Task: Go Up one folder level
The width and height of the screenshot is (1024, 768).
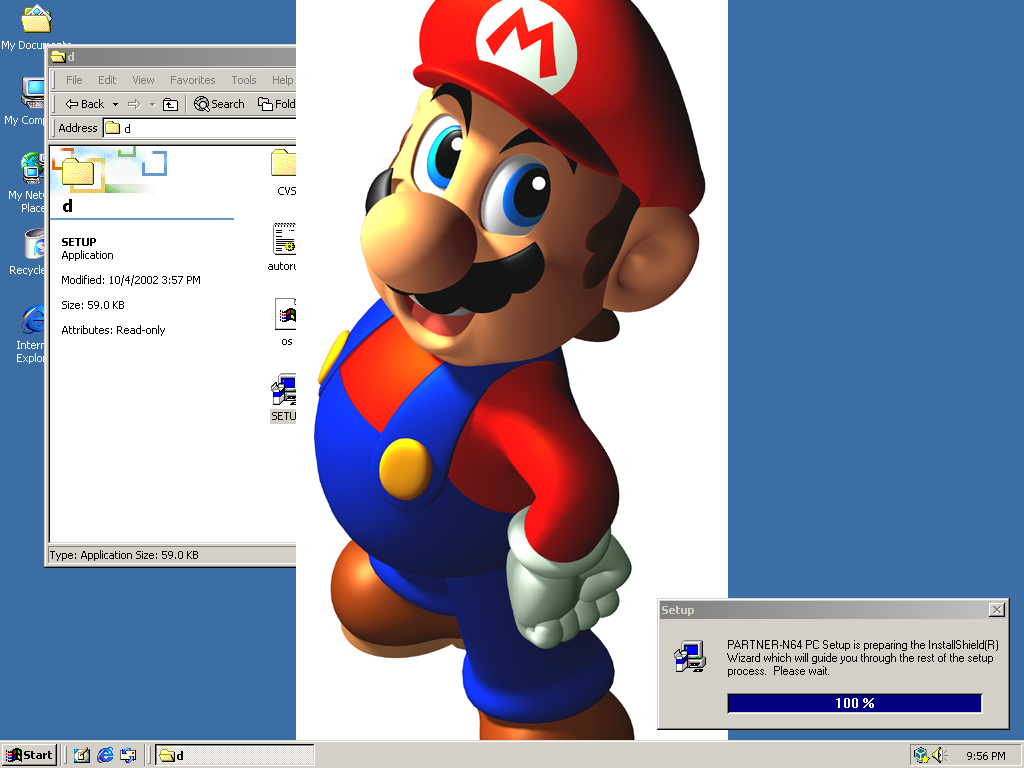Action: (170, 104)
